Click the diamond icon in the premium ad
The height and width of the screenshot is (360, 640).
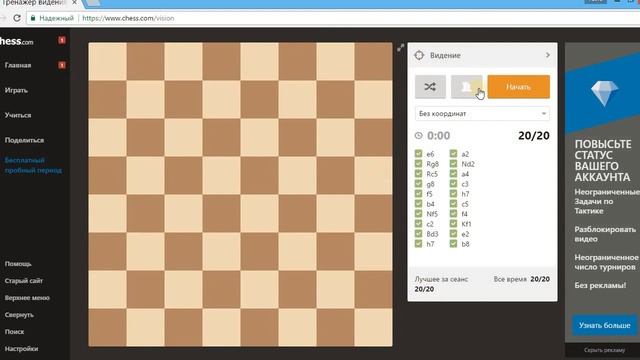(604, 93)
